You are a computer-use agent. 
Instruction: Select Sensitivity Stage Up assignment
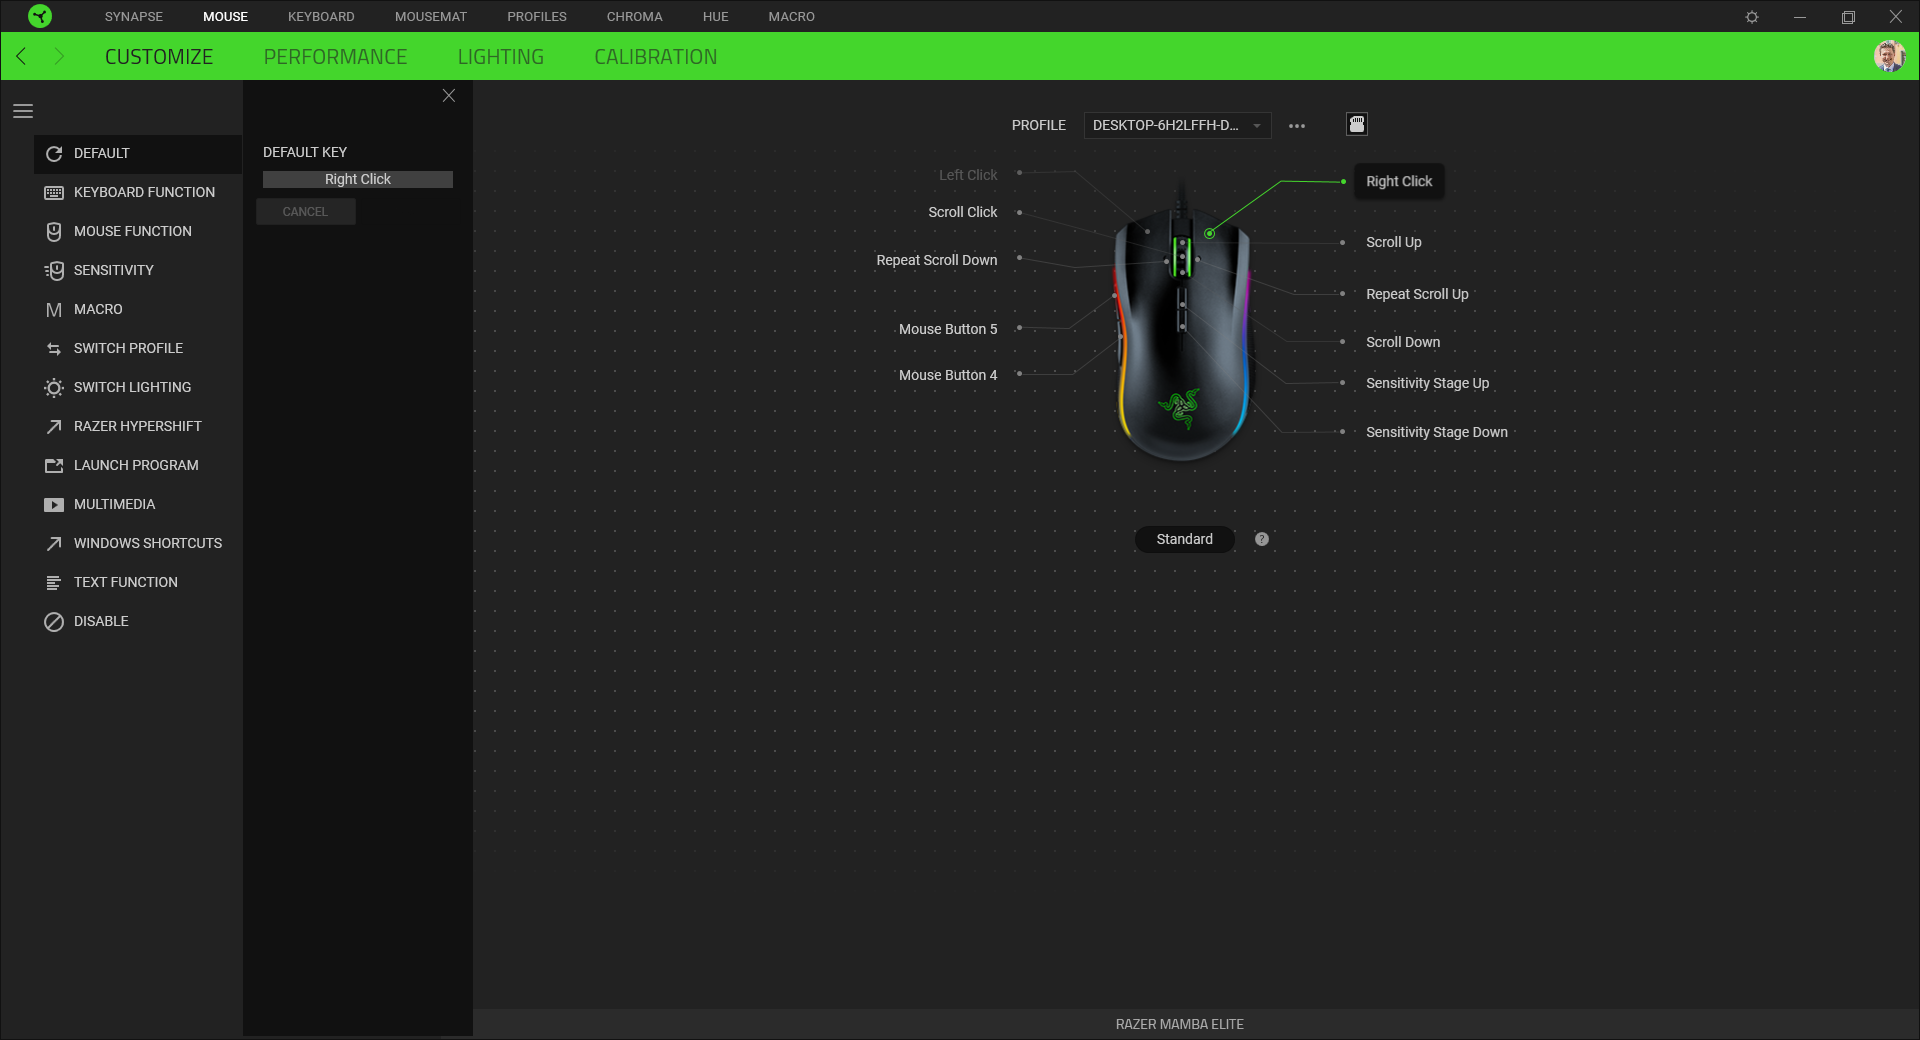pyautogui.click(x=1427, y=383)
